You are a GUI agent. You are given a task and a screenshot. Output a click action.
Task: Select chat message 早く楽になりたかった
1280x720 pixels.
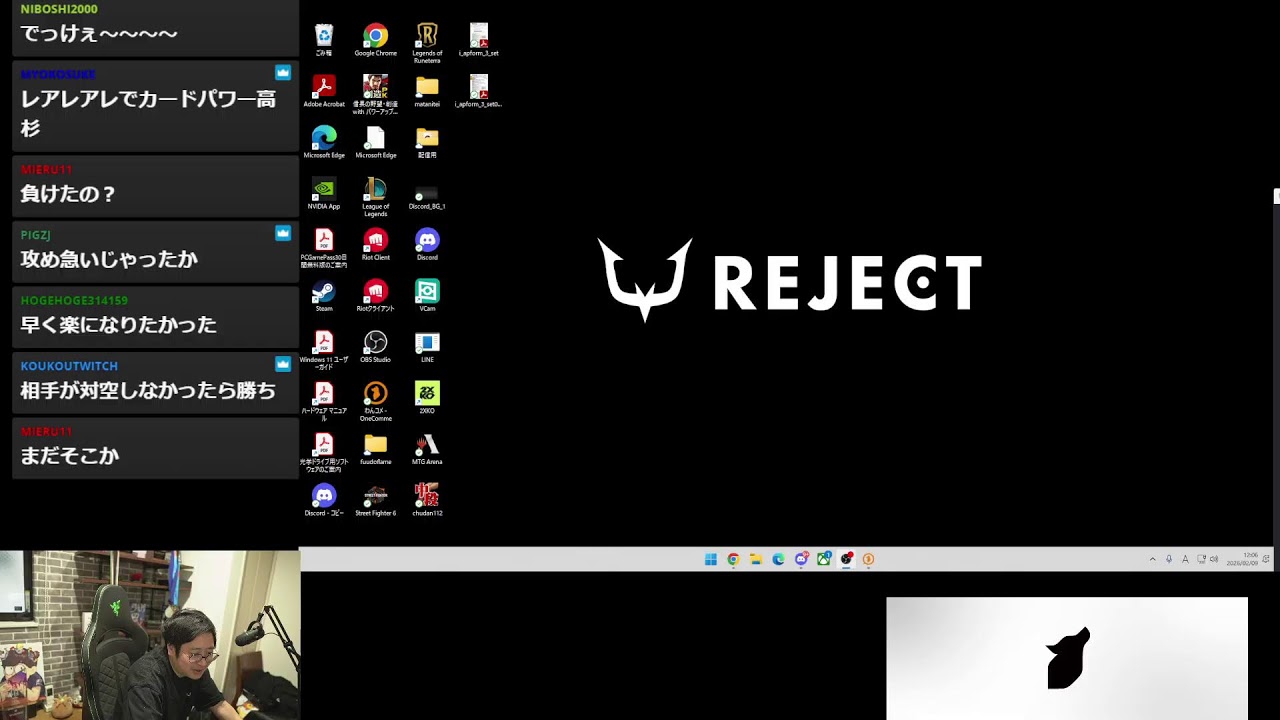(118, 324)
